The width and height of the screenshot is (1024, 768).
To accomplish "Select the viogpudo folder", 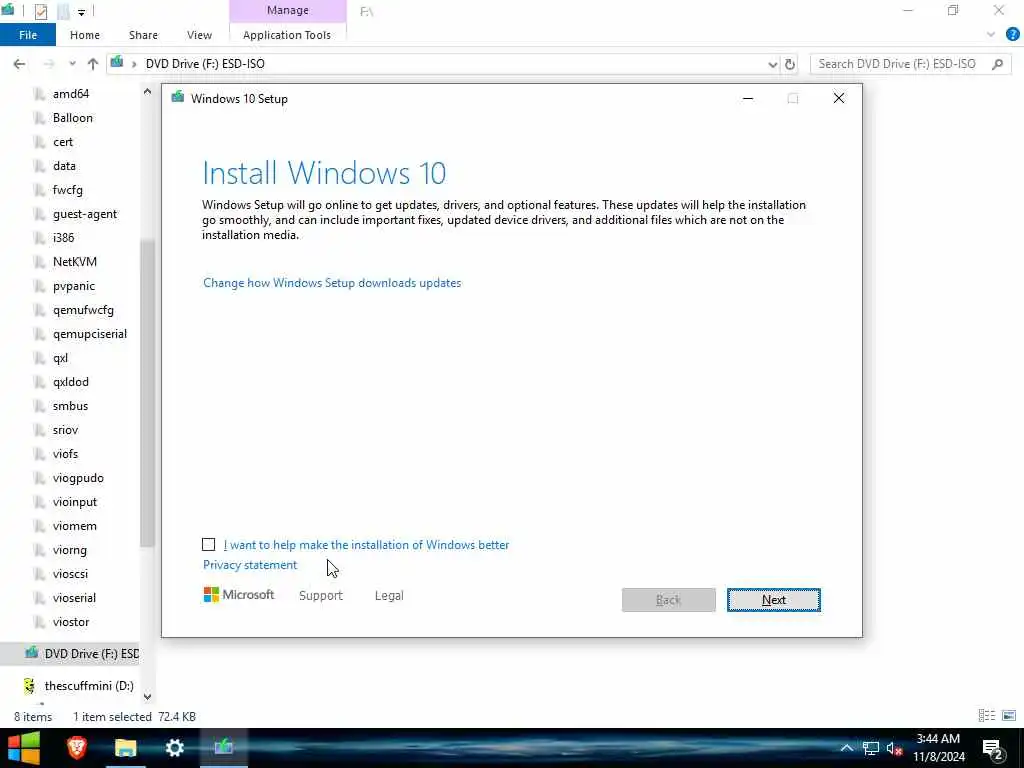I will pyautogui.click(x=78, y=478).
